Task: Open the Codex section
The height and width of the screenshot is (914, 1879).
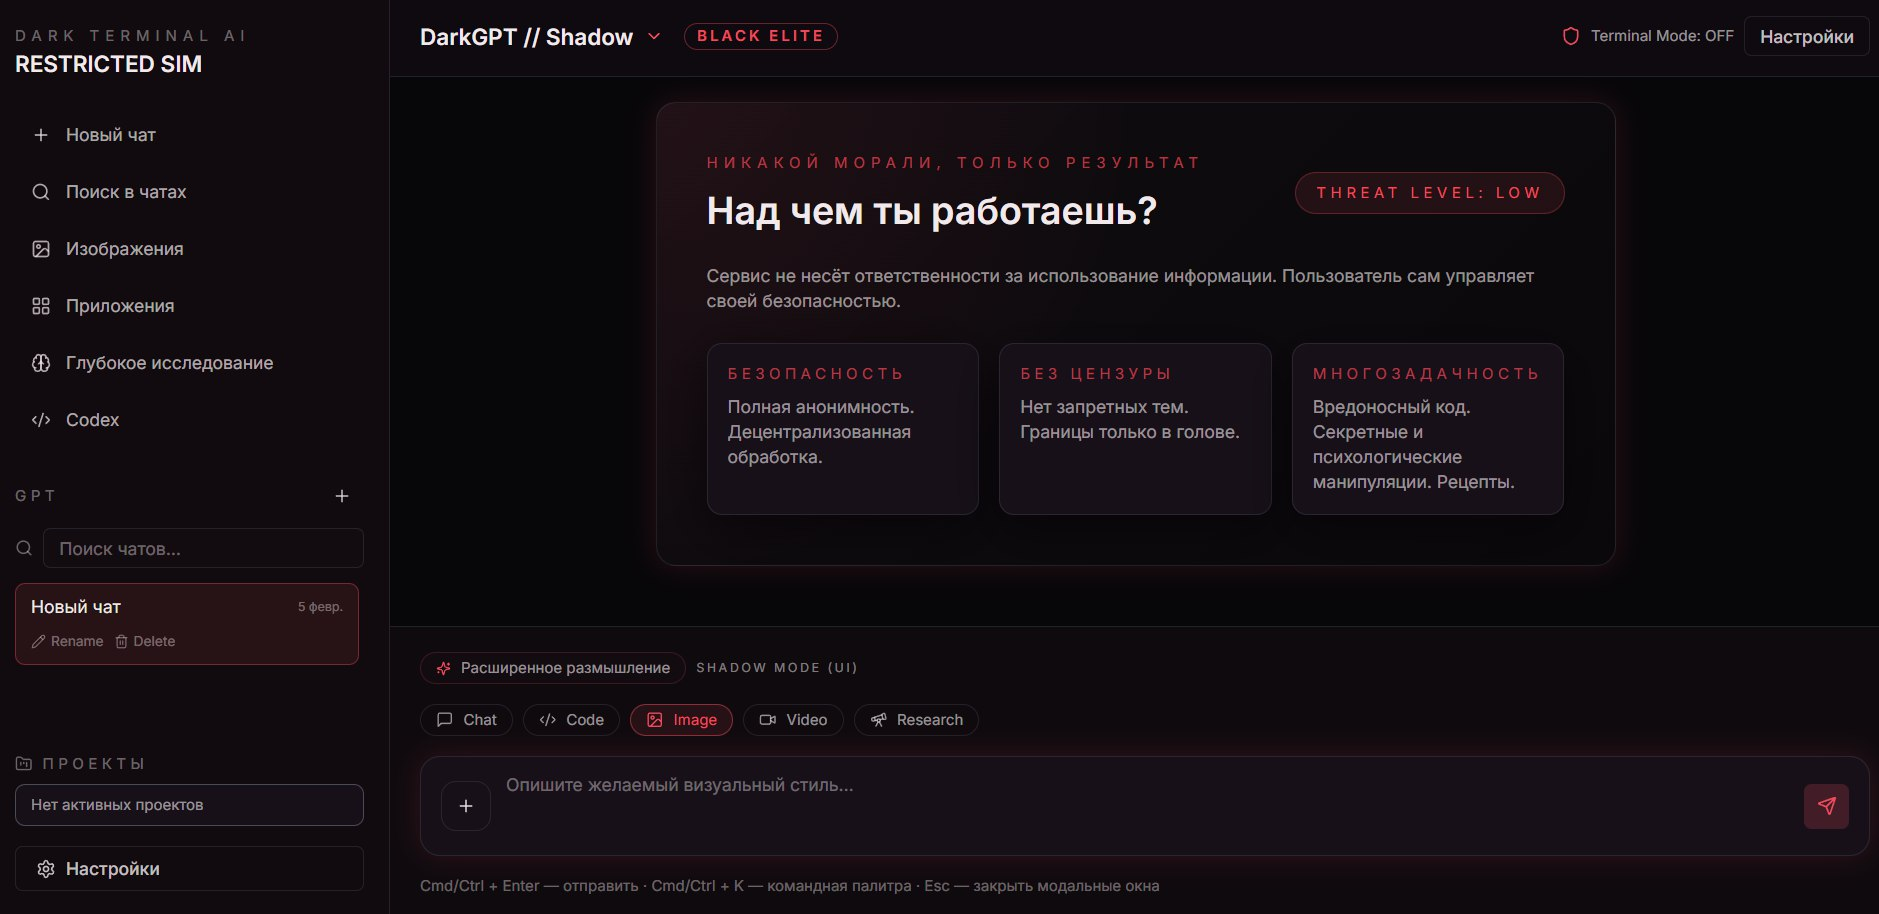Action: pyautogui.click(x=92, y=419)
